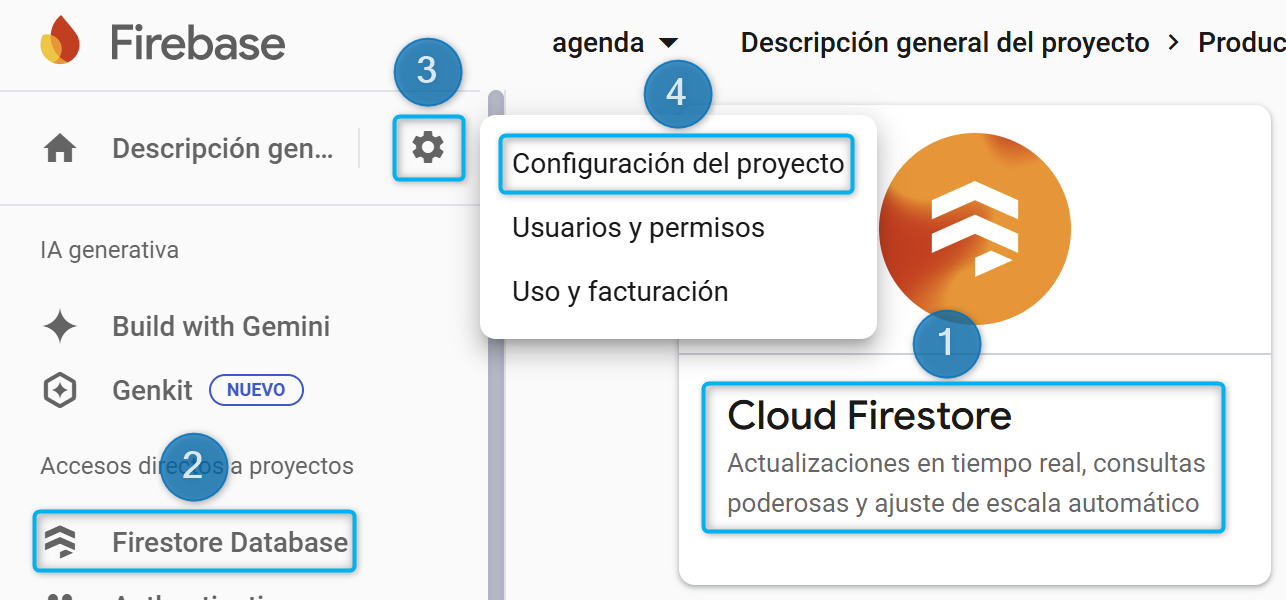
Task: Expand the truncated Descripción gen... sidebar entry
Action: point(222,147)
